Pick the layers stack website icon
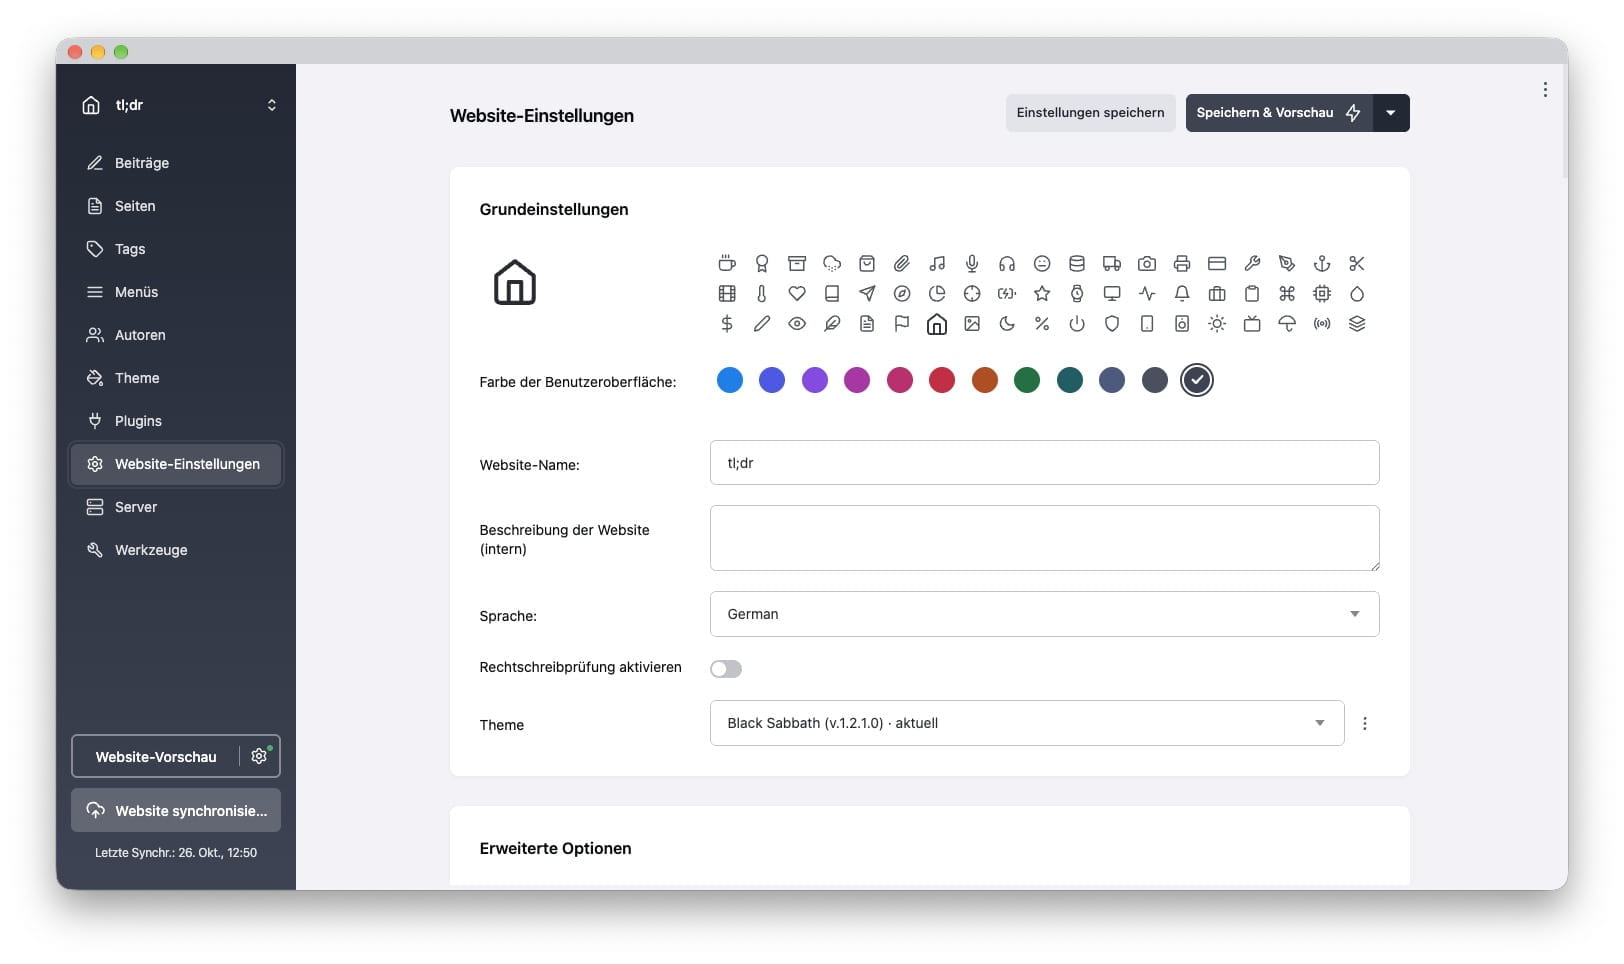The image size is (1624, 964). 1357,324
